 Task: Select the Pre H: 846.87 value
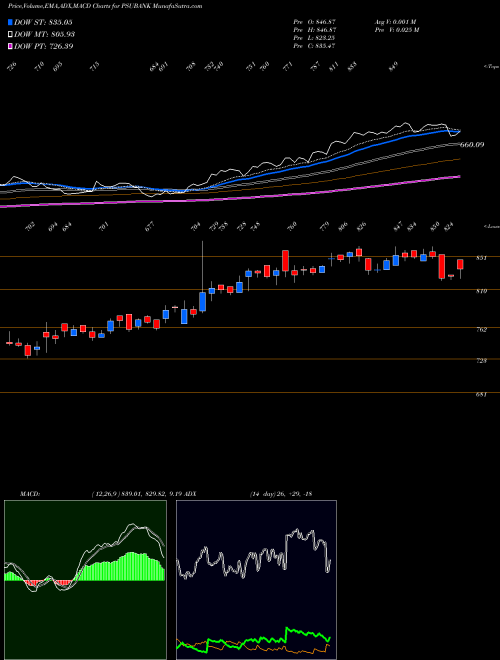[x=314, y=30]
